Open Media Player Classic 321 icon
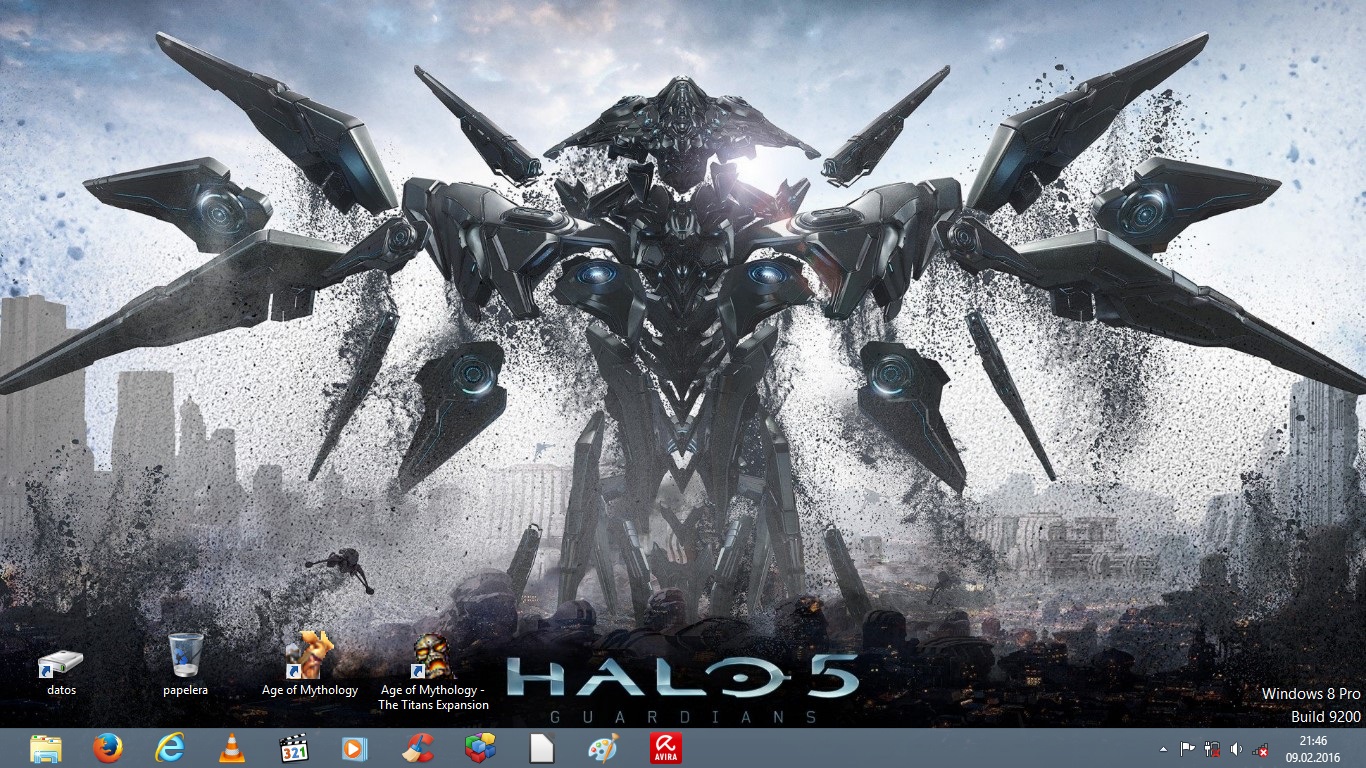 [293, 748]
